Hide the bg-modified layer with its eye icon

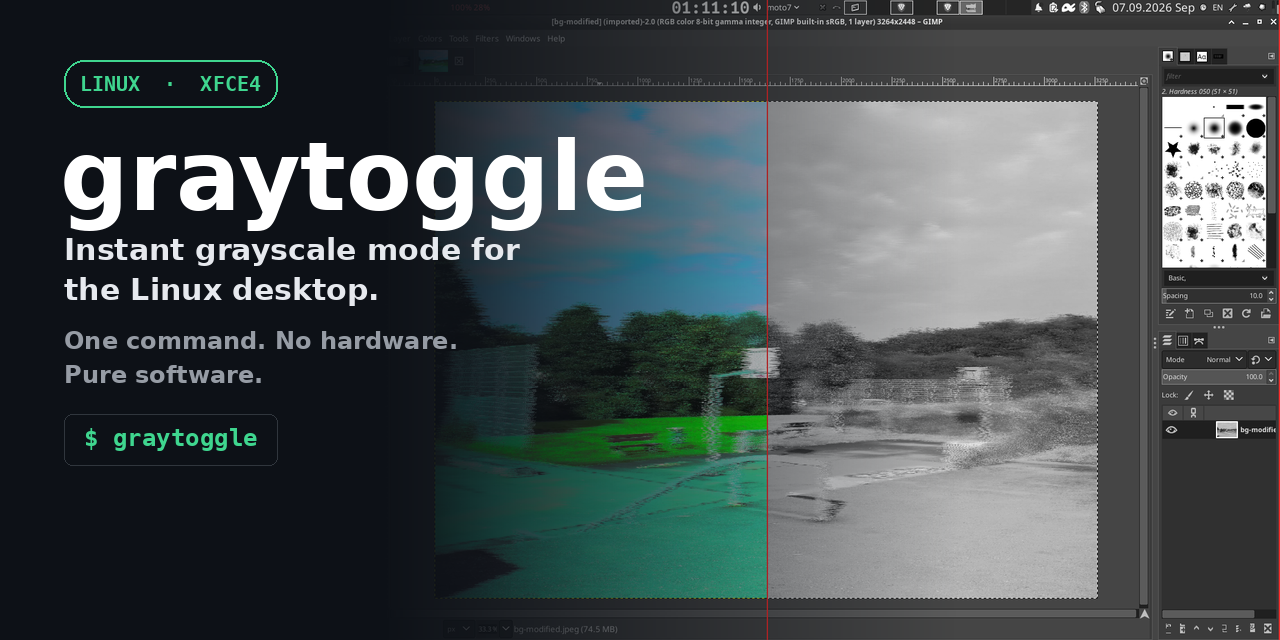point(1172,430)
